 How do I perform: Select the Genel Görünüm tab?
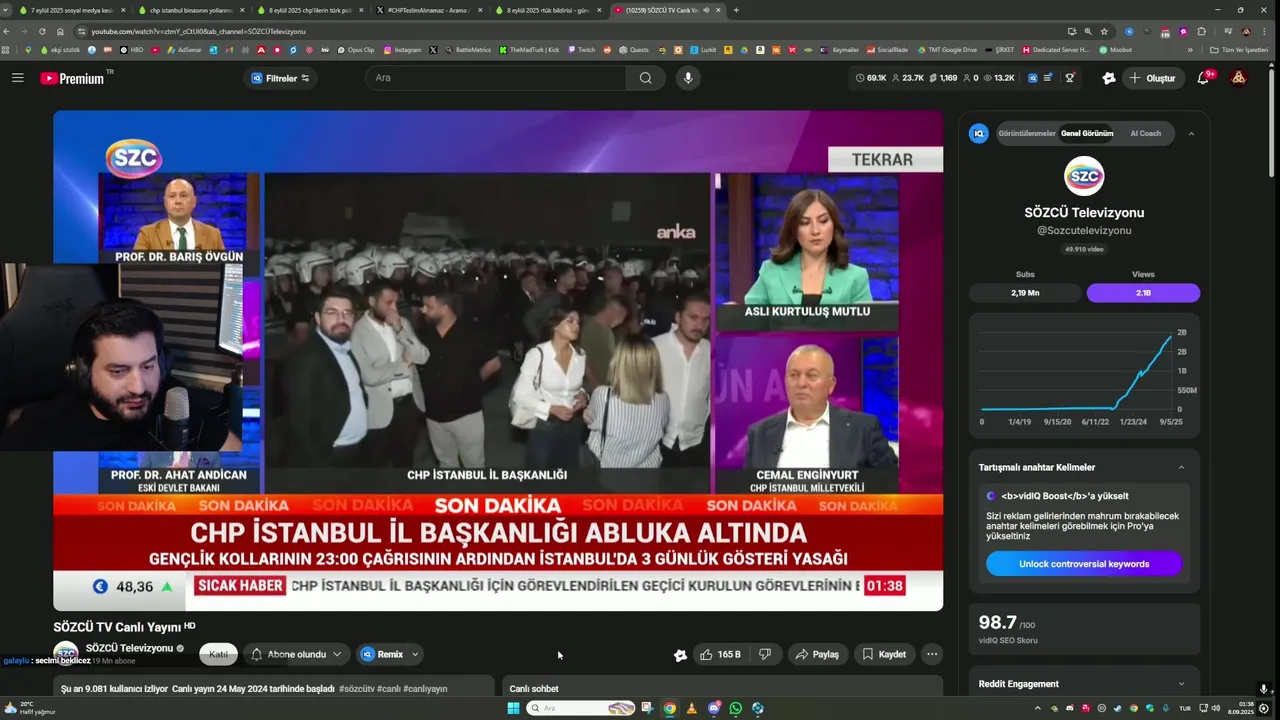pos(1087,133)
